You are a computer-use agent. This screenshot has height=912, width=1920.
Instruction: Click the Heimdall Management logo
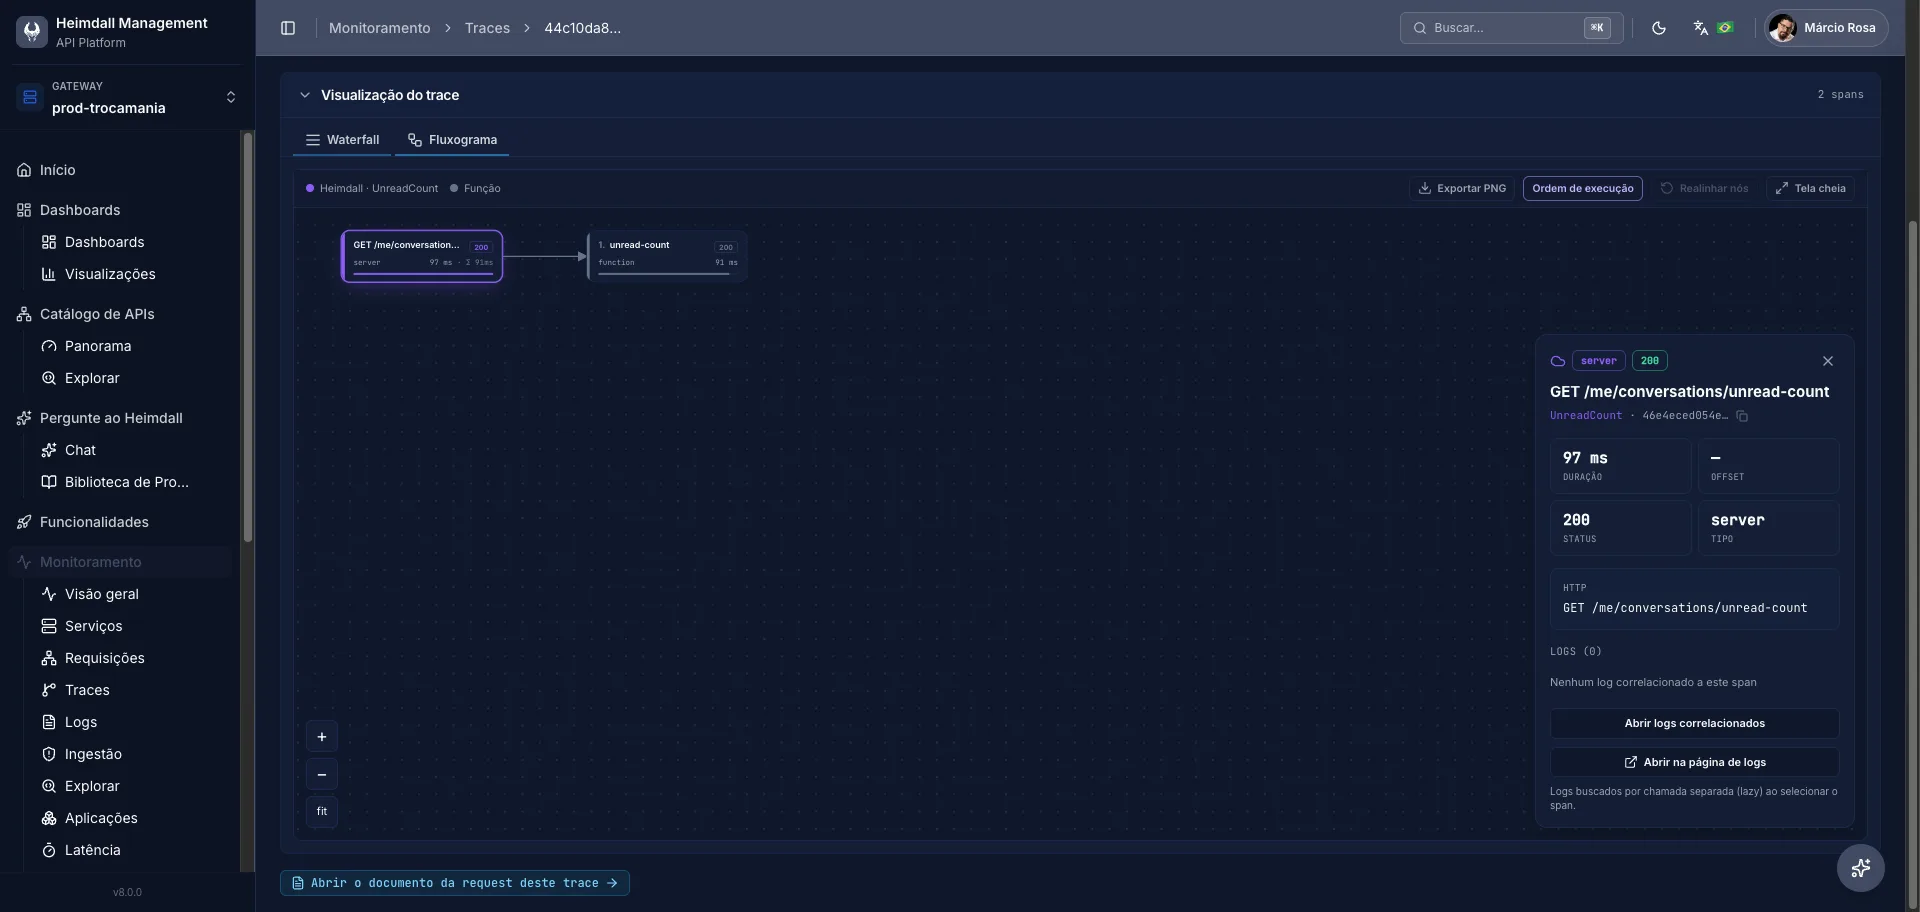tap(32, 31)
